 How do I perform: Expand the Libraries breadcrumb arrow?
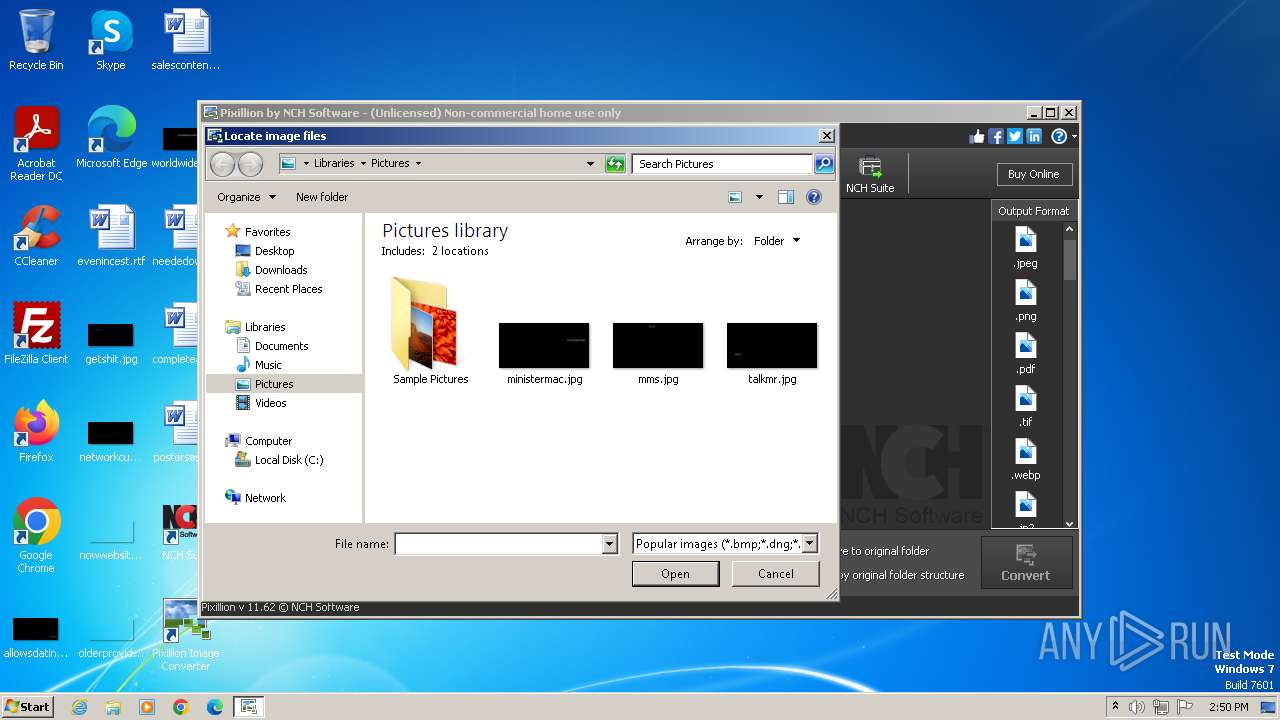(363, 164)
